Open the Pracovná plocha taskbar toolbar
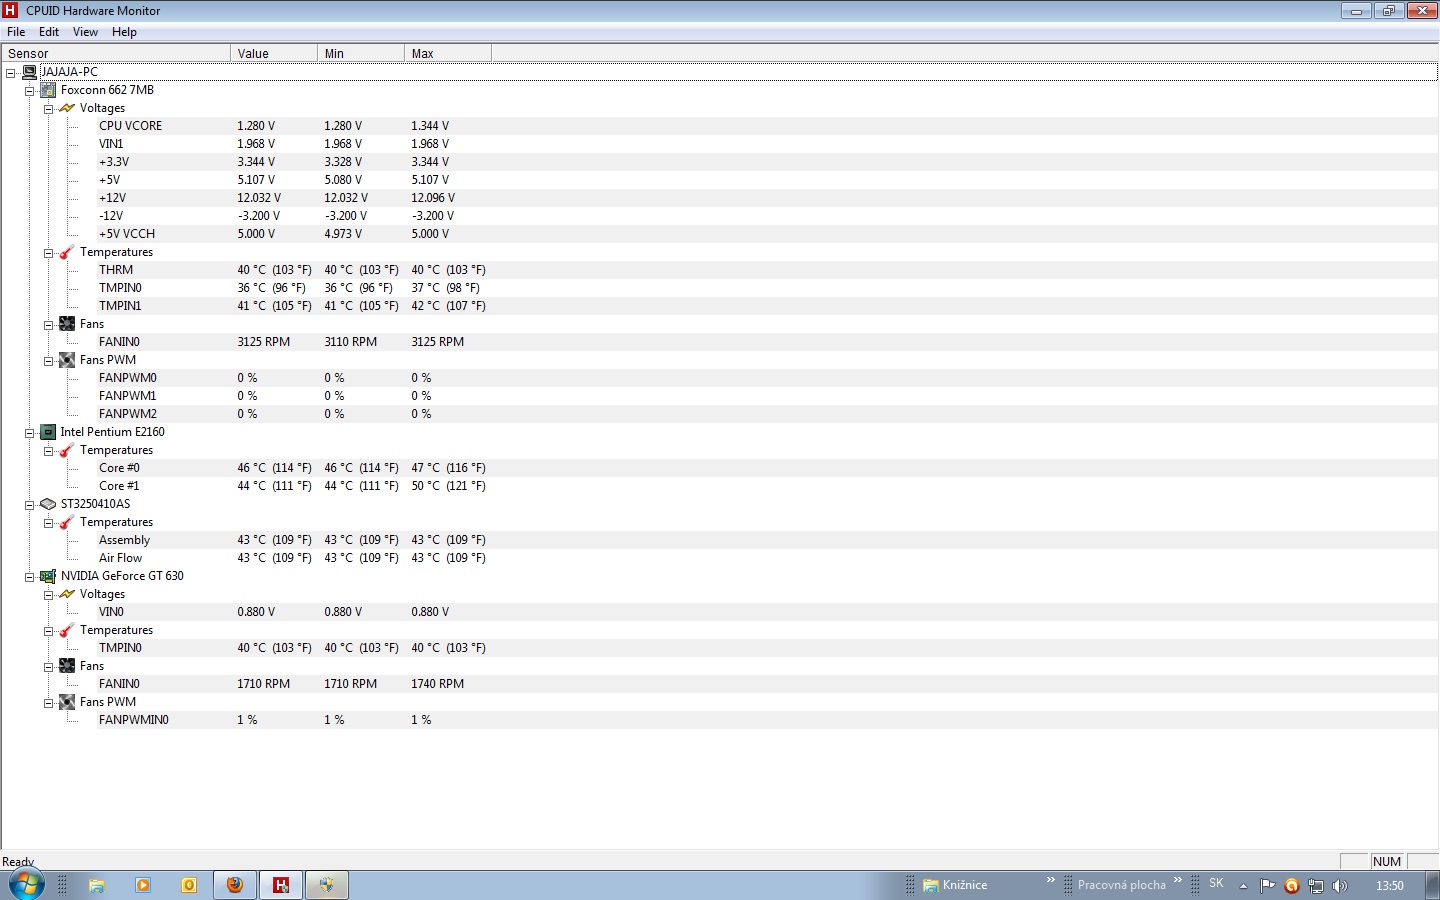 point(1122,885)
